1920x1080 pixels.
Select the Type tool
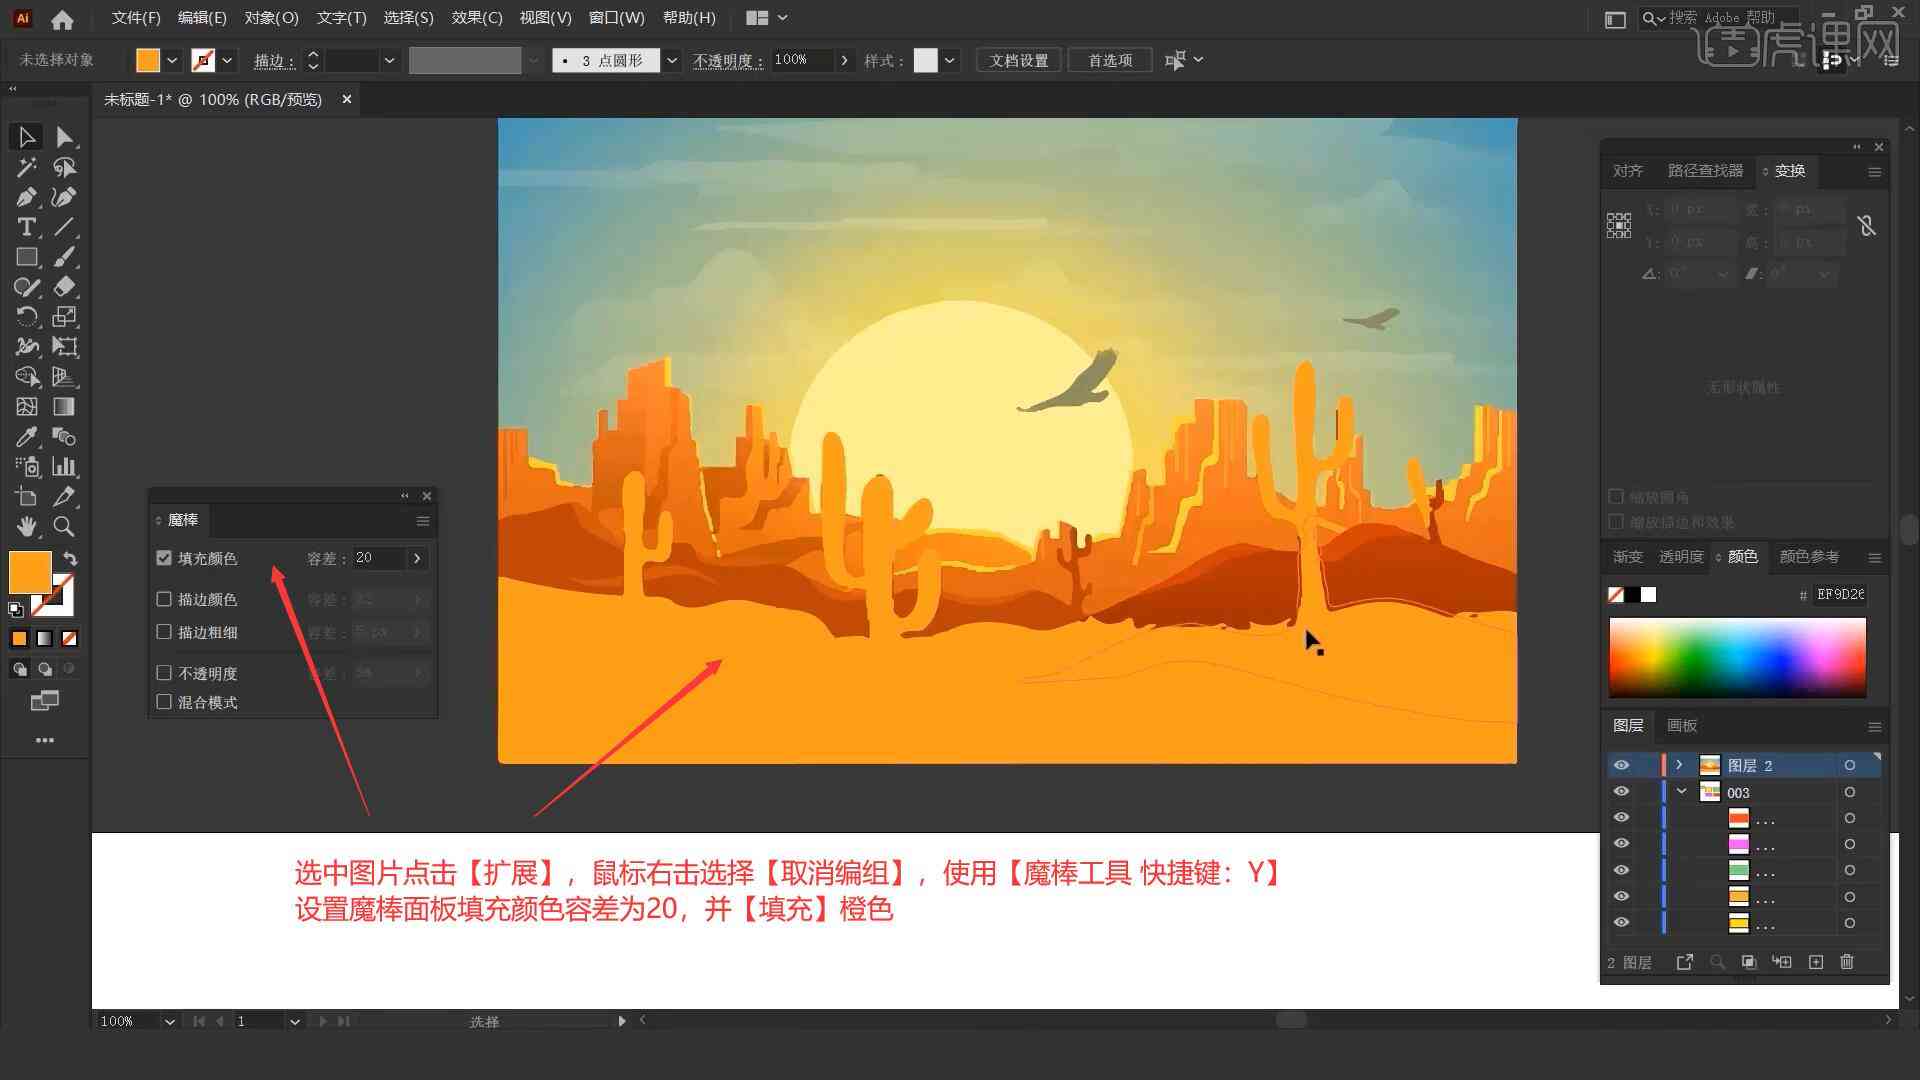(24, 227)
